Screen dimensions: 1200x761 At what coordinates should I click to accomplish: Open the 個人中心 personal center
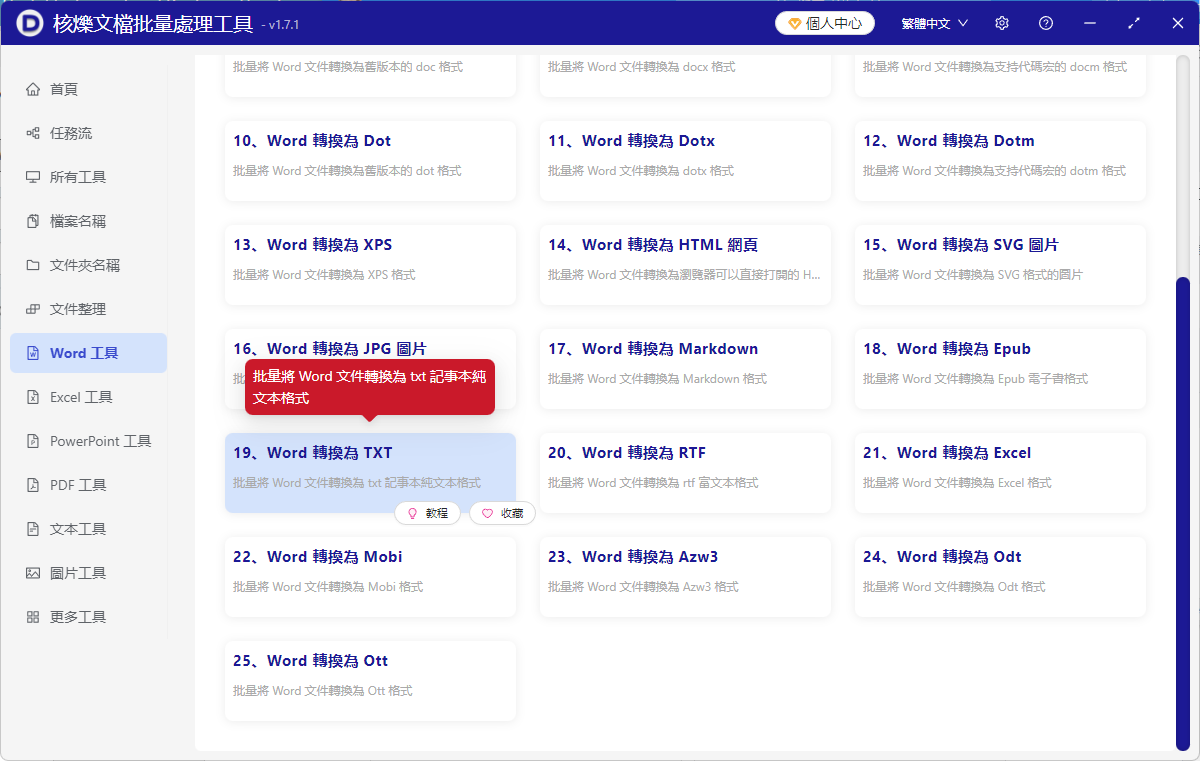tap(824, 22)
